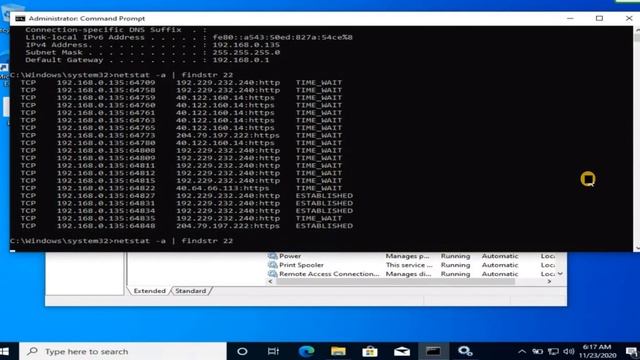Click the Services horizontal scrollbar thumb

pos(396,281)
